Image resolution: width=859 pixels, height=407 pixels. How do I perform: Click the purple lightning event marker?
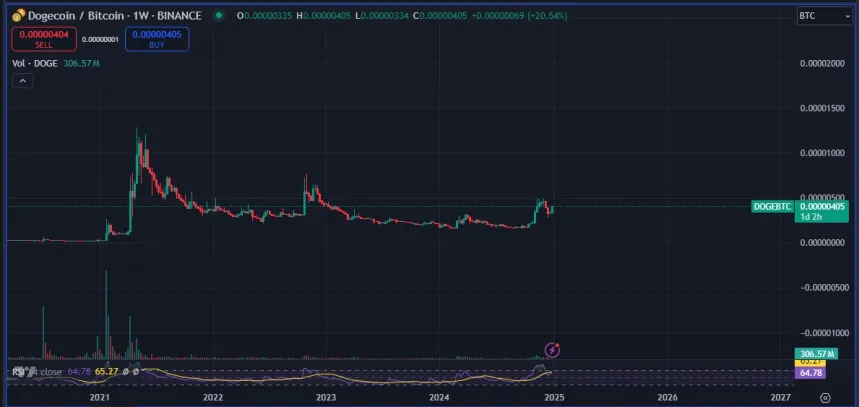click(552, 349)
